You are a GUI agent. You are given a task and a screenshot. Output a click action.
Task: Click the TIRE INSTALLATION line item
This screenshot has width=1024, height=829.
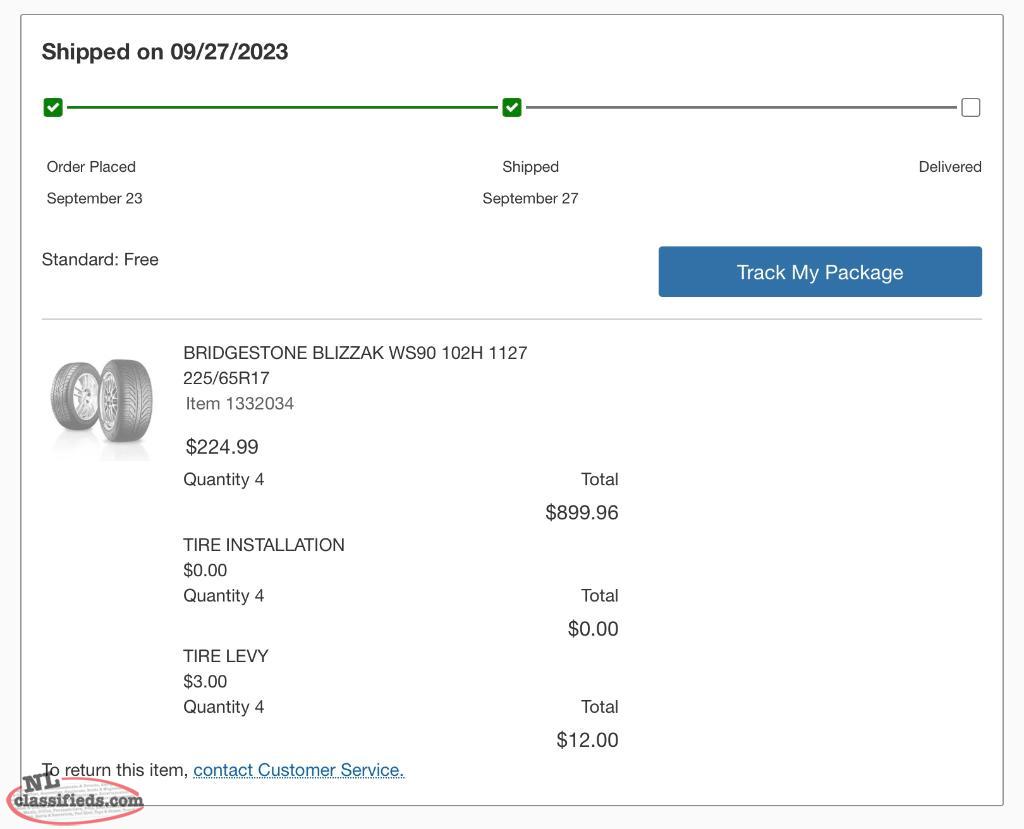click(x=264, y=545)
